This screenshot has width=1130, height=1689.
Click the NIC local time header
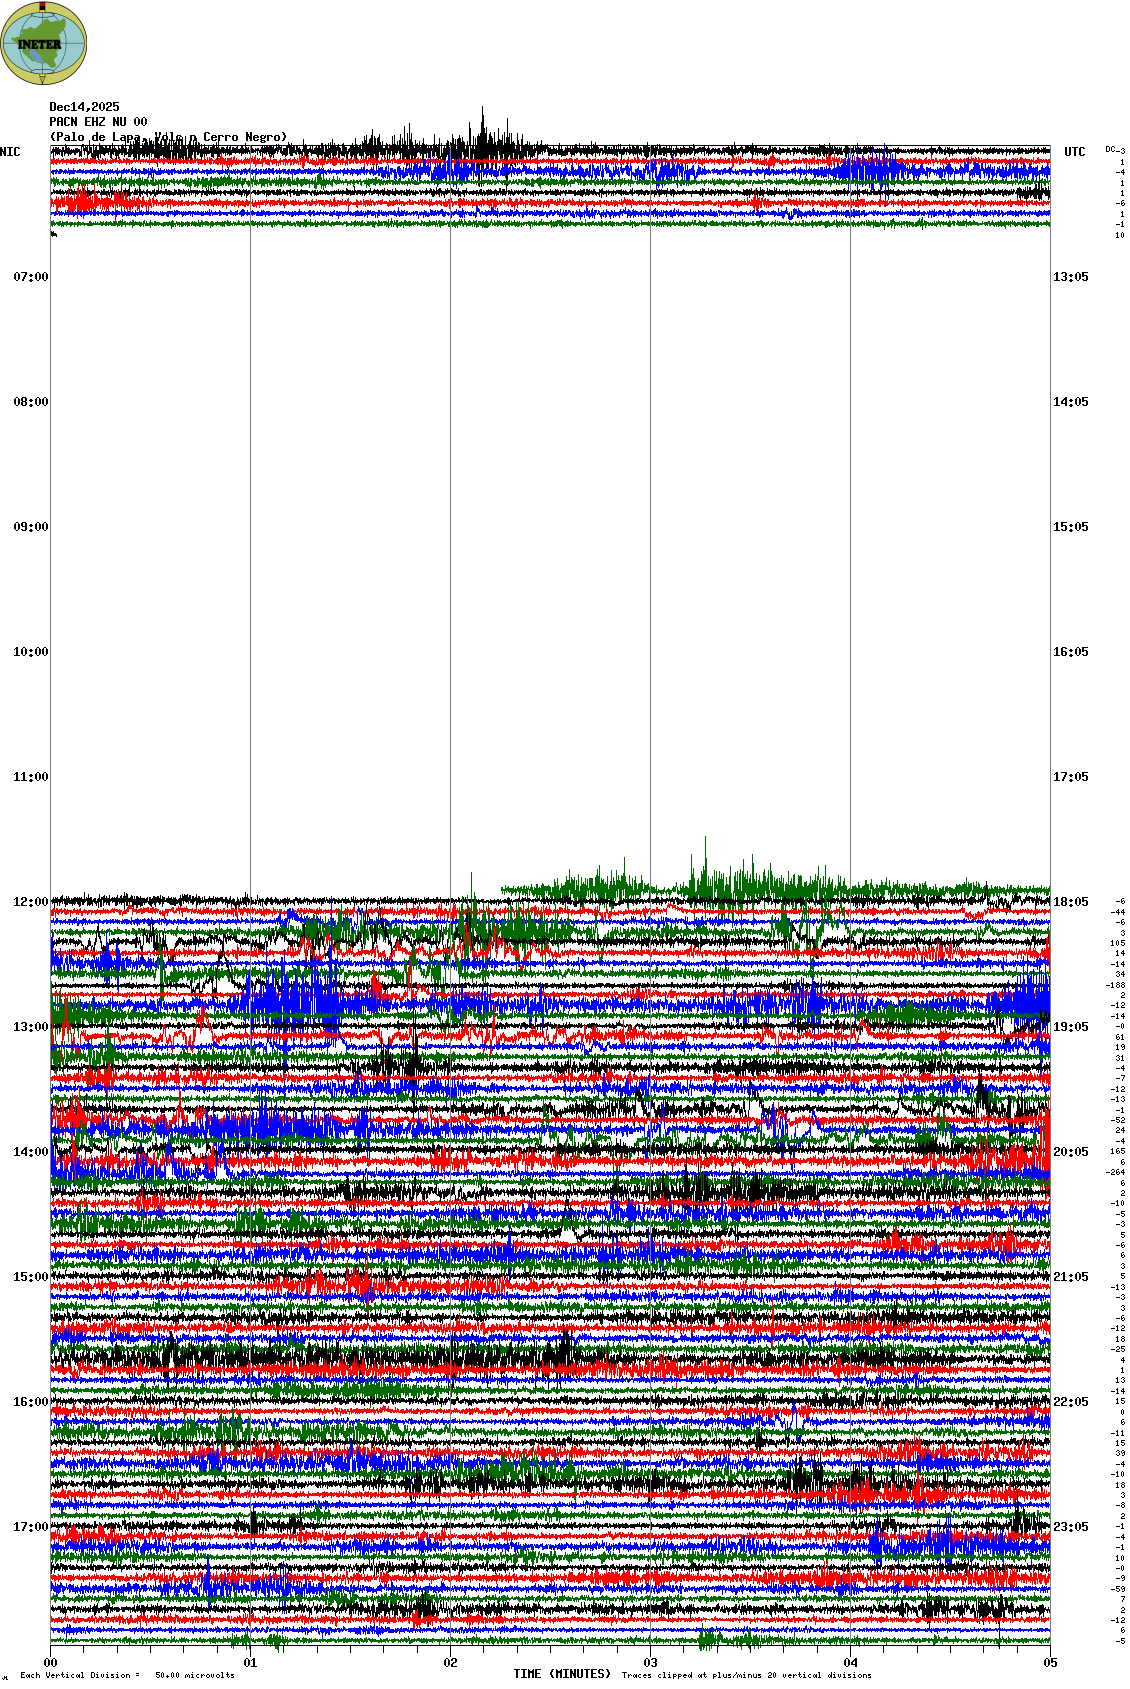(10, 152)
